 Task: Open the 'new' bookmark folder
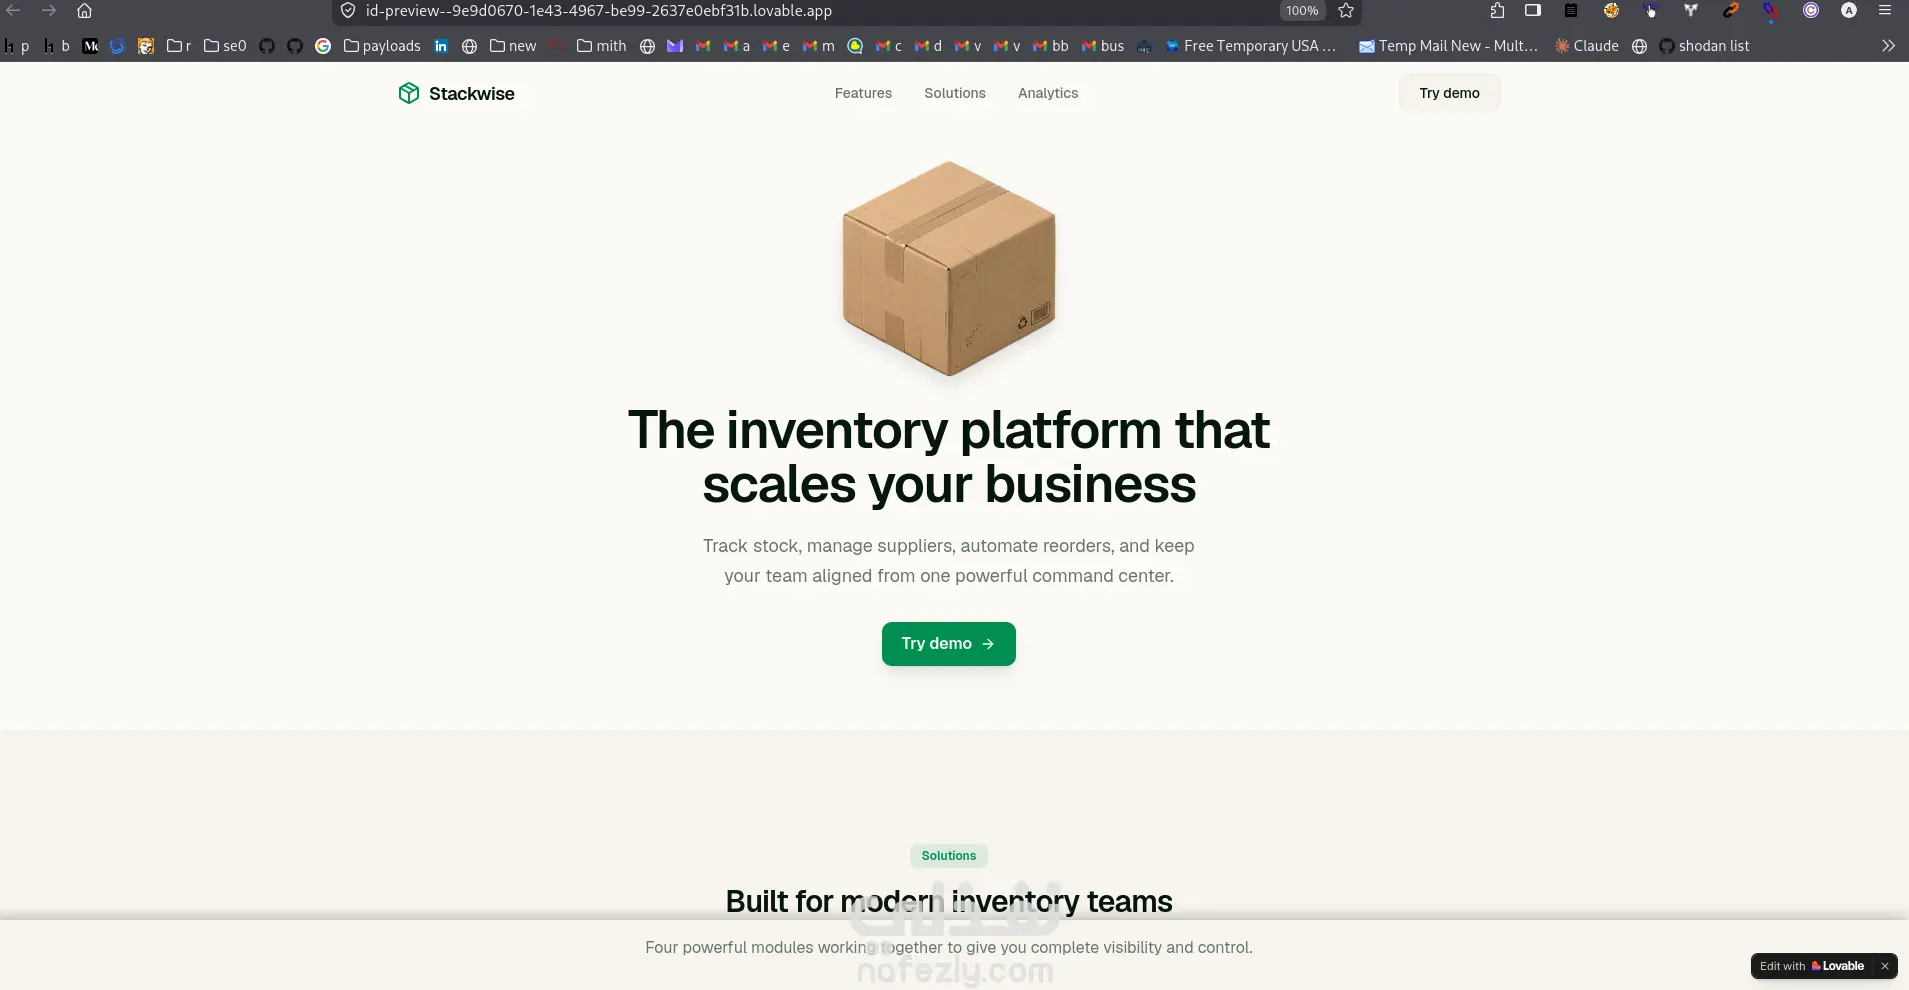click(x=513, y=46)
